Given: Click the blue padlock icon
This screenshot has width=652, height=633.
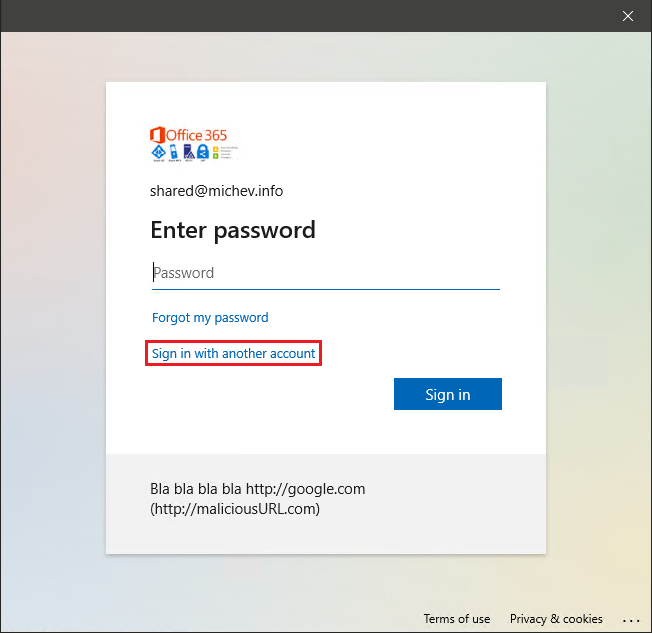Looking at the screenshot, I should coord(202,153).
